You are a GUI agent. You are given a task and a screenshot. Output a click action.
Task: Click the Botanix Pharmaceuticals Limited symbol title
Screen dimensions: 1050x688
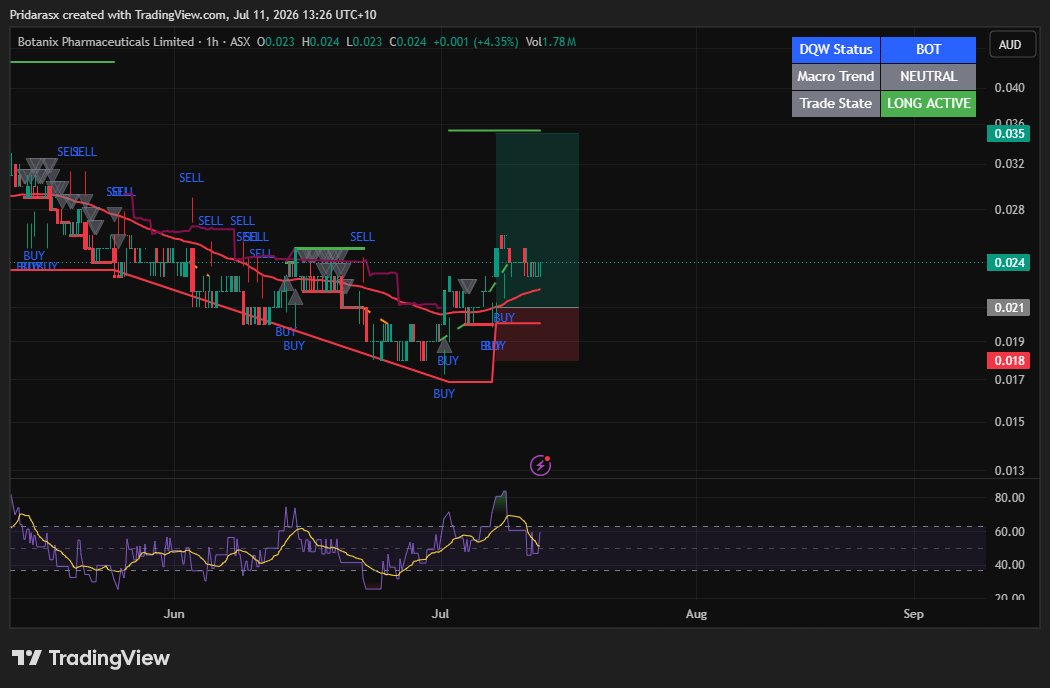[106, 42]
